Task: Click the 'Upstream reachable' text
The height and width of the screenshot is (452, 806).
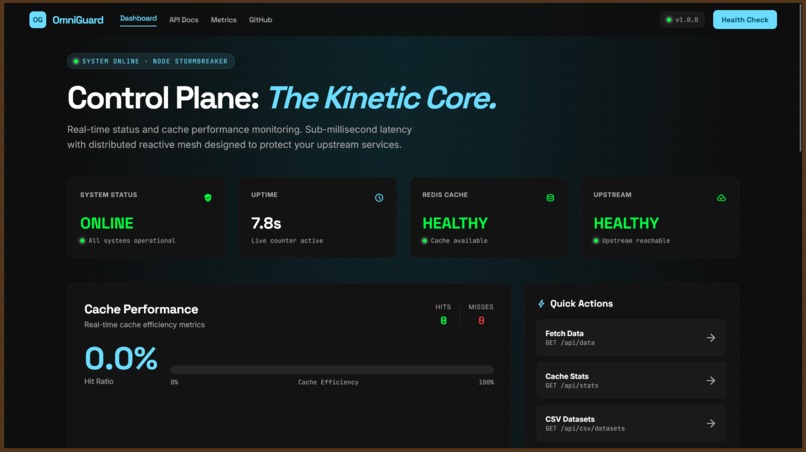Action: (x=636, y=241)
